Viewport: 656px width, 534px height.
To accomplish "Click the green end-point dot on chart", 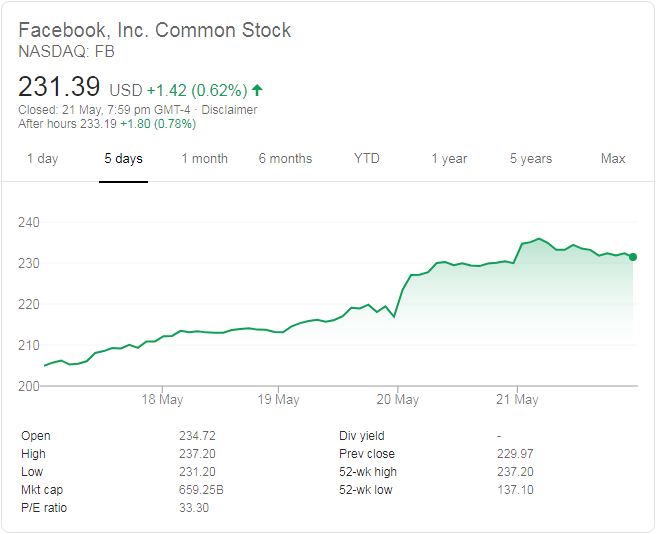I will click(x=633, y=257).
